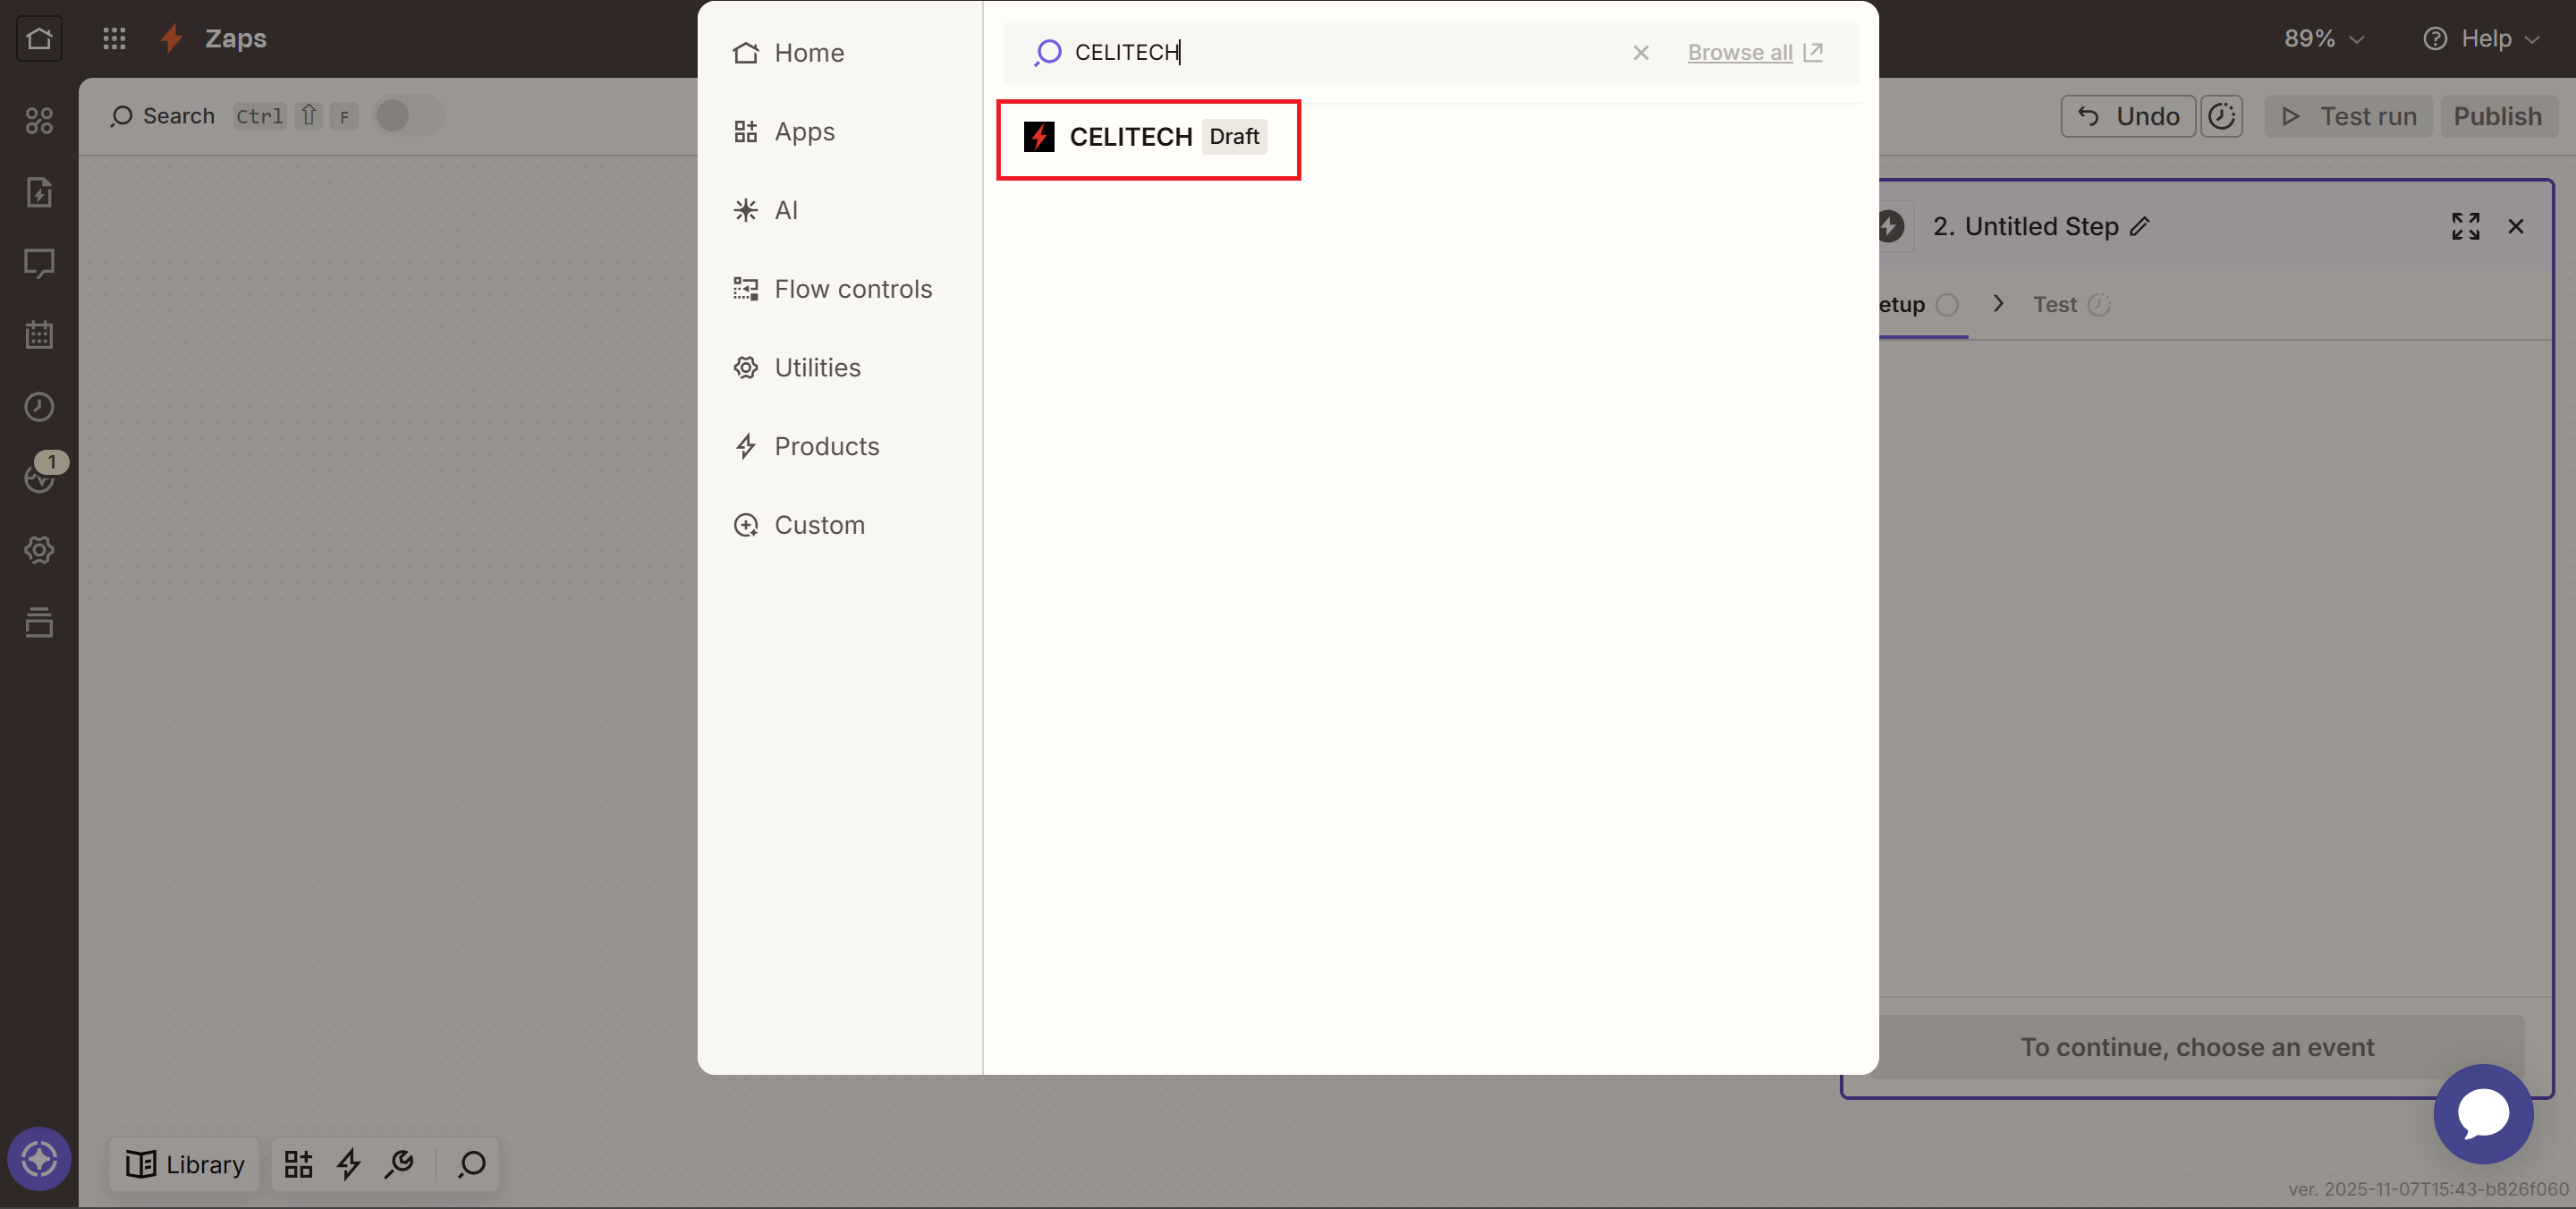The height and width of the screenshot is (1209, 2576).
Task: Open the grid app launcher next to home
Action: tap(114, 39)
